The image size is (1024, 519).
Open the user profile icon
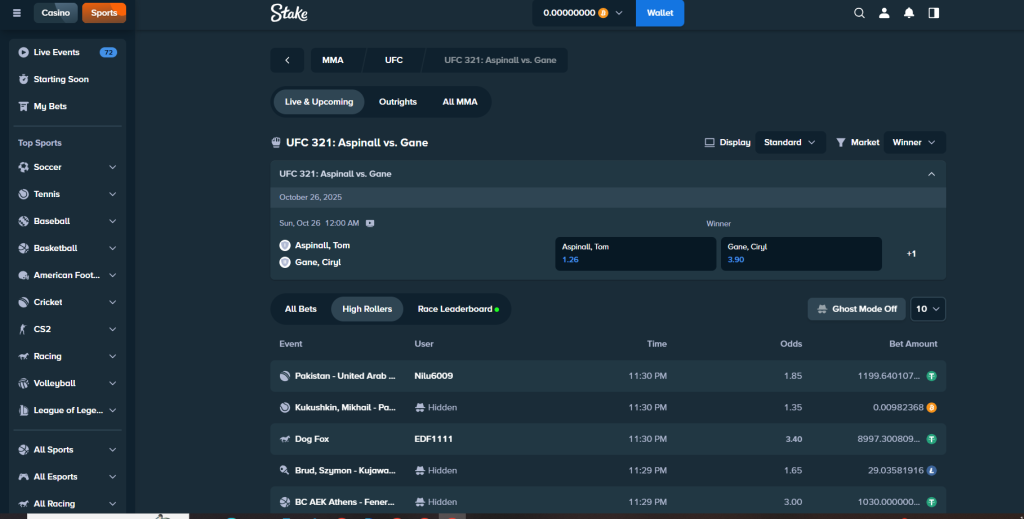tap(884, 13)
